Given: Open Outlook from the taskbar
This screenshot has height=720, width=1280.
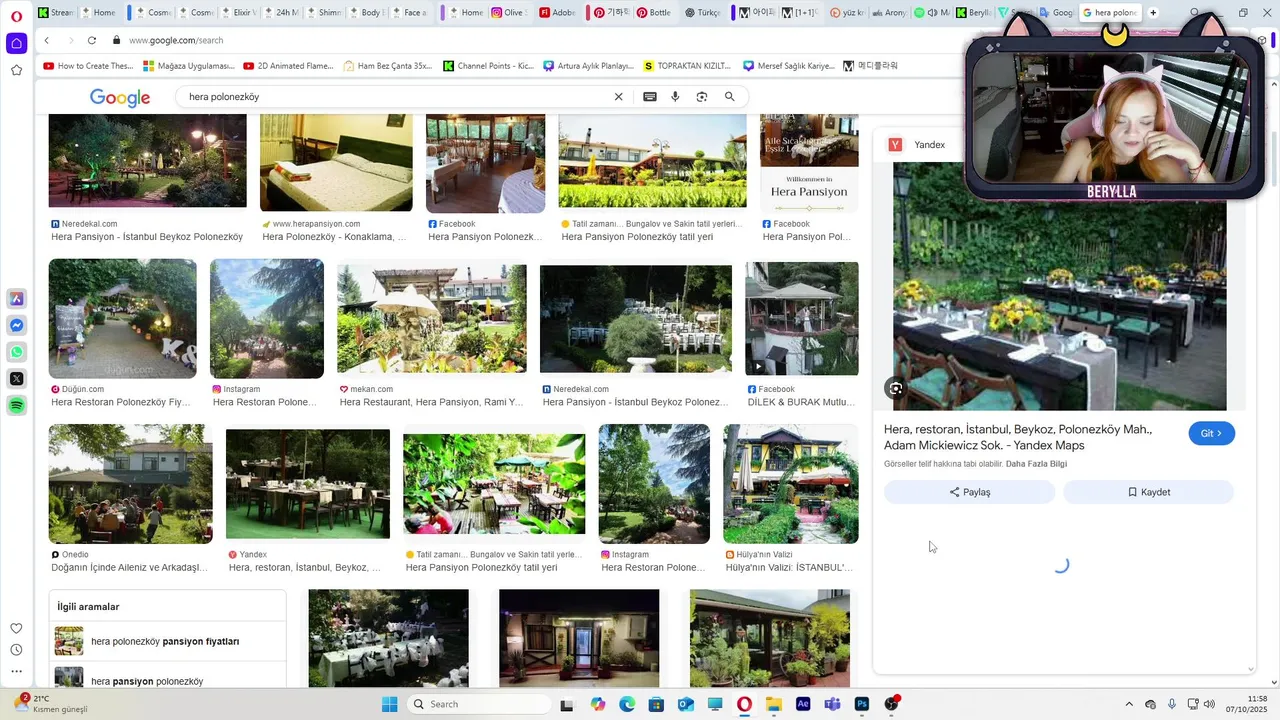Looking at the screenshot, I should click(686, 704).
